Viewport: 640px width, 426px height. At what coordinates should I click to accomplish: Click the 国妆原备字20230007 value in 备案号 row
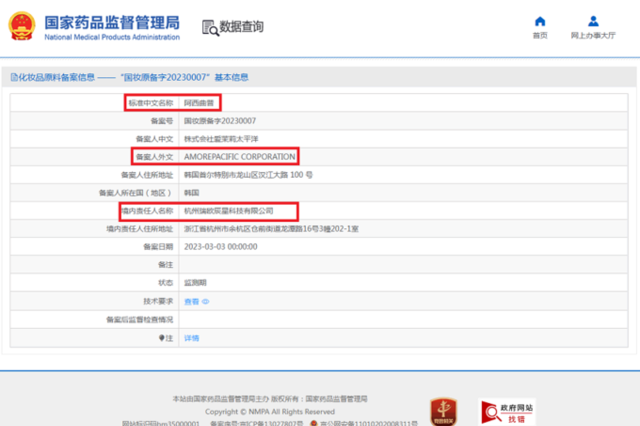pyautogui.click(x=220, y=121)
